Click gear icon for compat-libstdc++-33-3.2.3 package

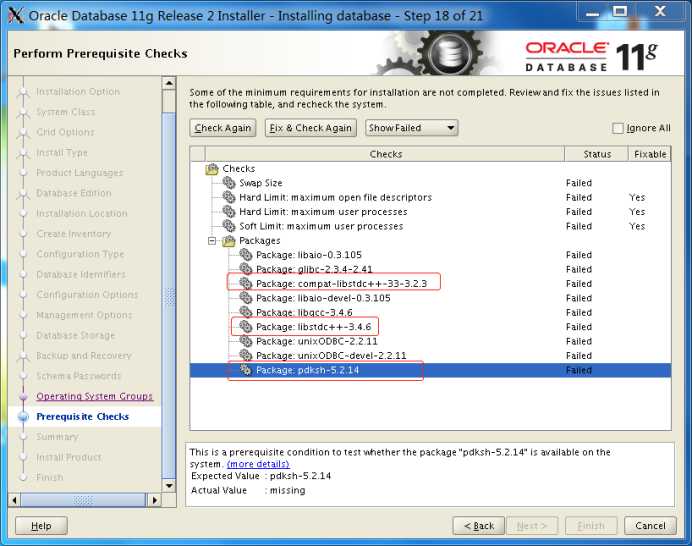pos(246,283)
